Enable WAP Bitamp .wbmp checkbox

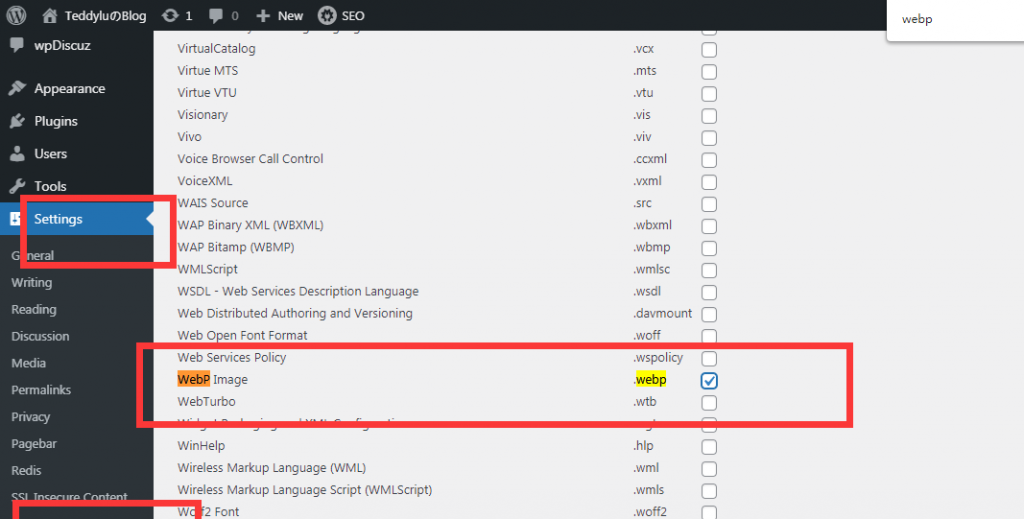(709, 248)
